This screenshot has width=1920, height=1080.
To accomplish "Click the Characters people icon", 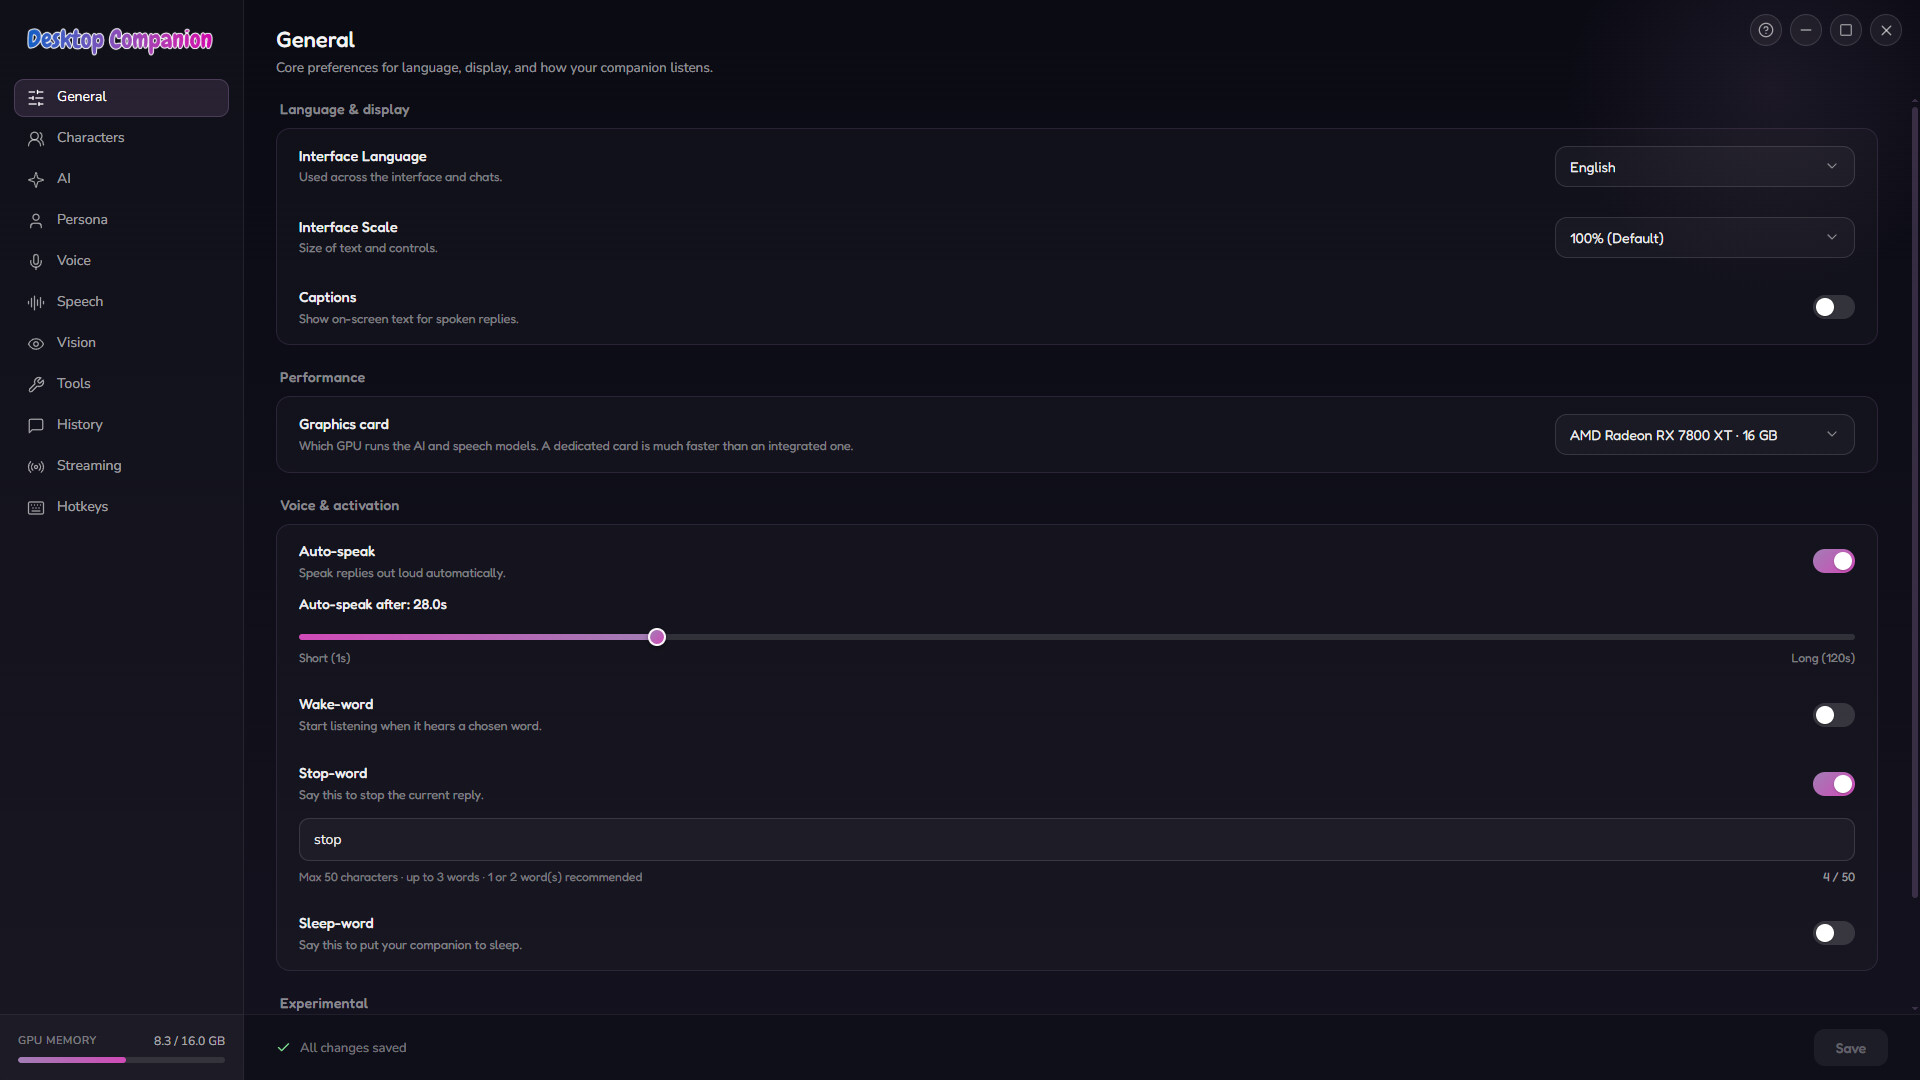I will pyautogui.click(x=36, y=139).
